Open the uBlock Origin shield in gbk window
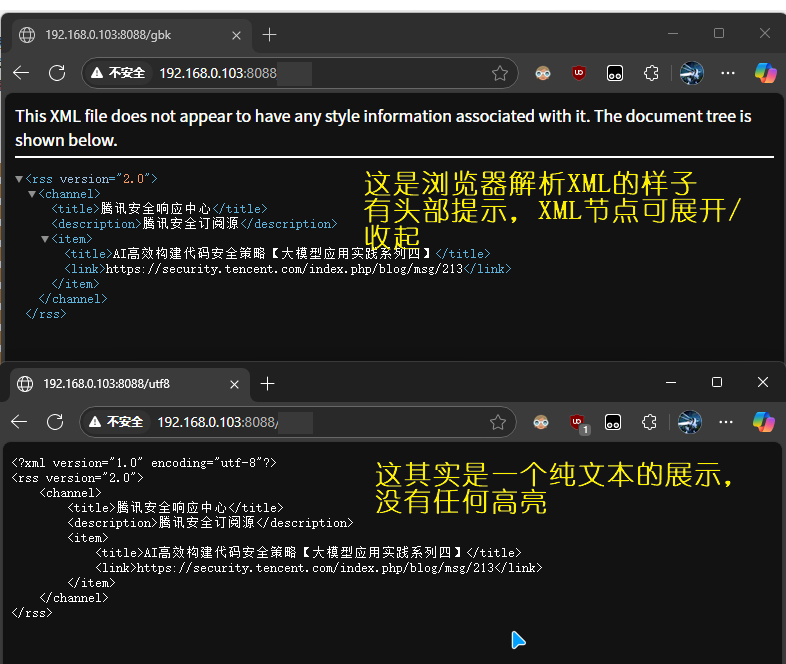Screen dimensions: 786x664 [578, 73]
